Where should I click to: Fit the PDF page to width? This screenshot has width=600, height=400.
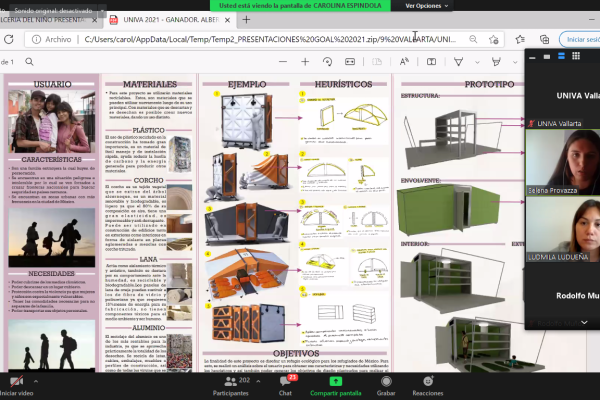(350, 62)
